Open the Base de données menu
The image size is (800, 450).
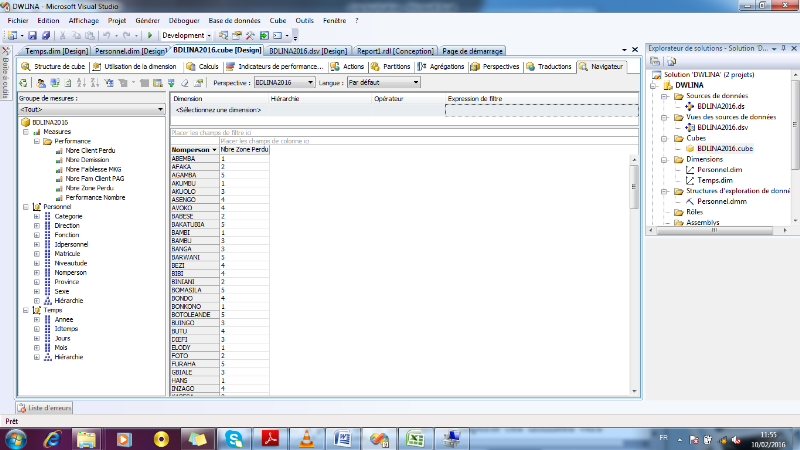234,21
